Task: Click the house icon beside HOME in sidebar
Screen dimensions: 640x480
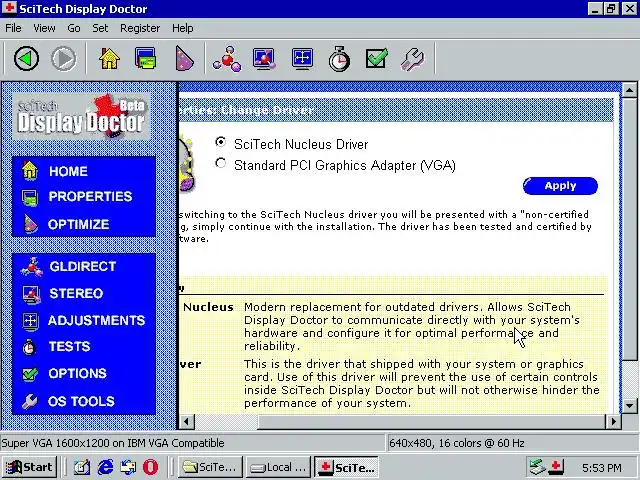Action: pyautogui.click(x=30, y=171)
